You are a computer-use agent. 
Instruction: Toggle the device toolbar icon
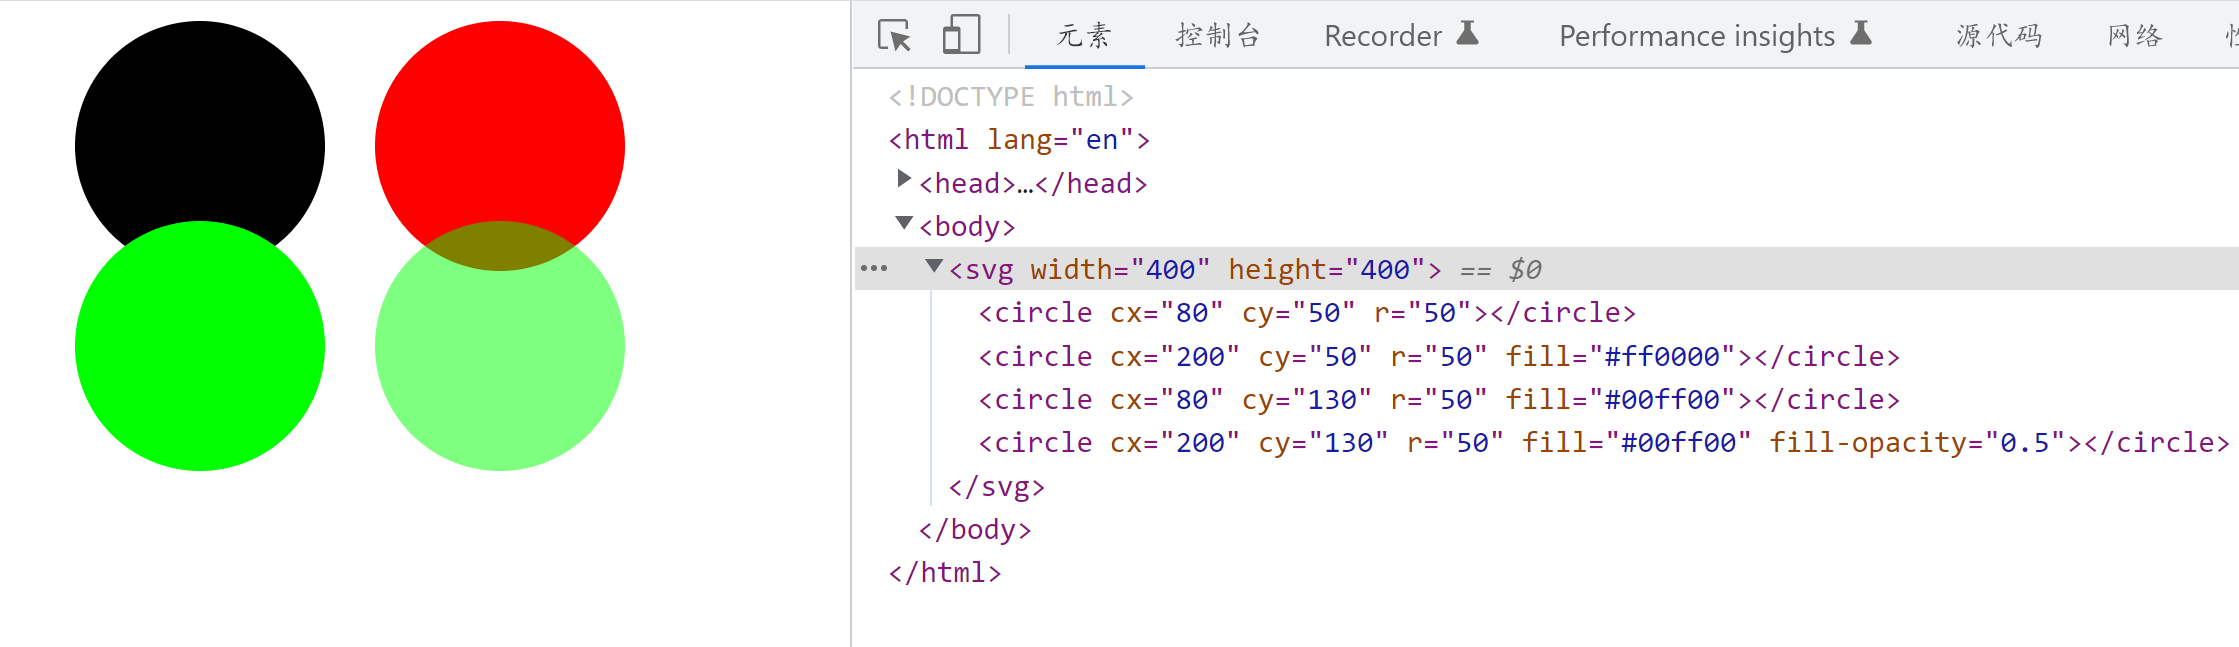point(961,35)
